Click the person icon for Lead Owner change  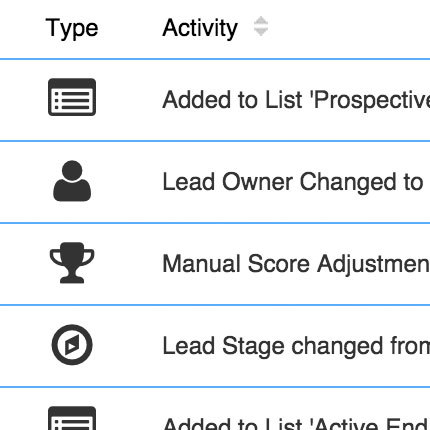72,181
